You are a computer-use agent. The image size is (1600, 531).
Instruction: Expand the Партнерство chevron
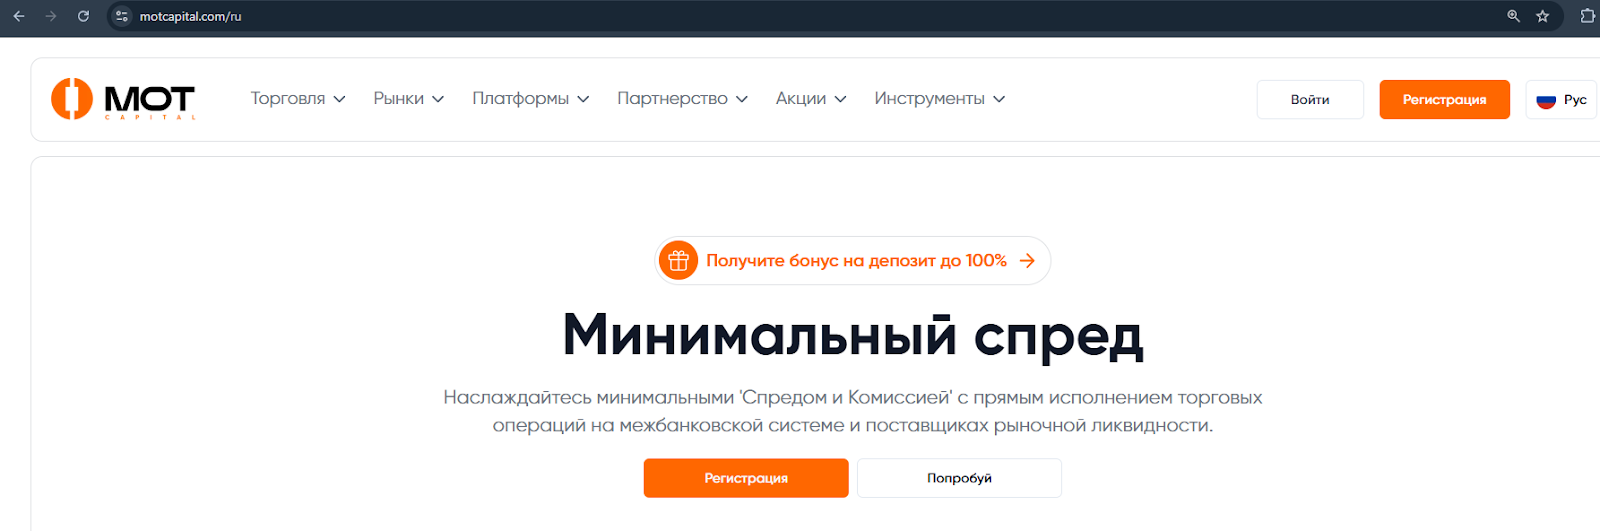742,99
